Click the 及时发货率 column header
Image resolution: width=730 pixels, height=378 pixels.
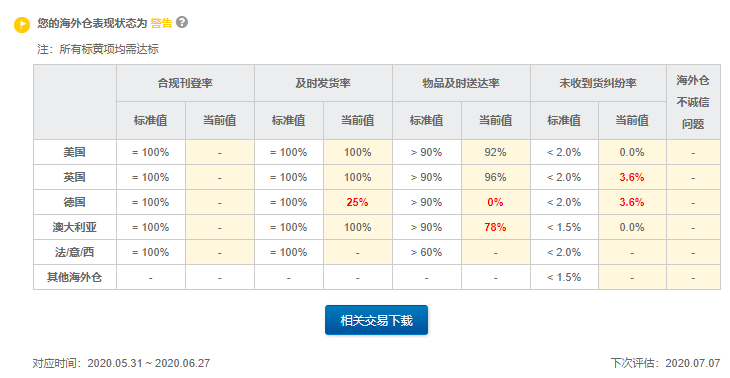coord(323,83)
